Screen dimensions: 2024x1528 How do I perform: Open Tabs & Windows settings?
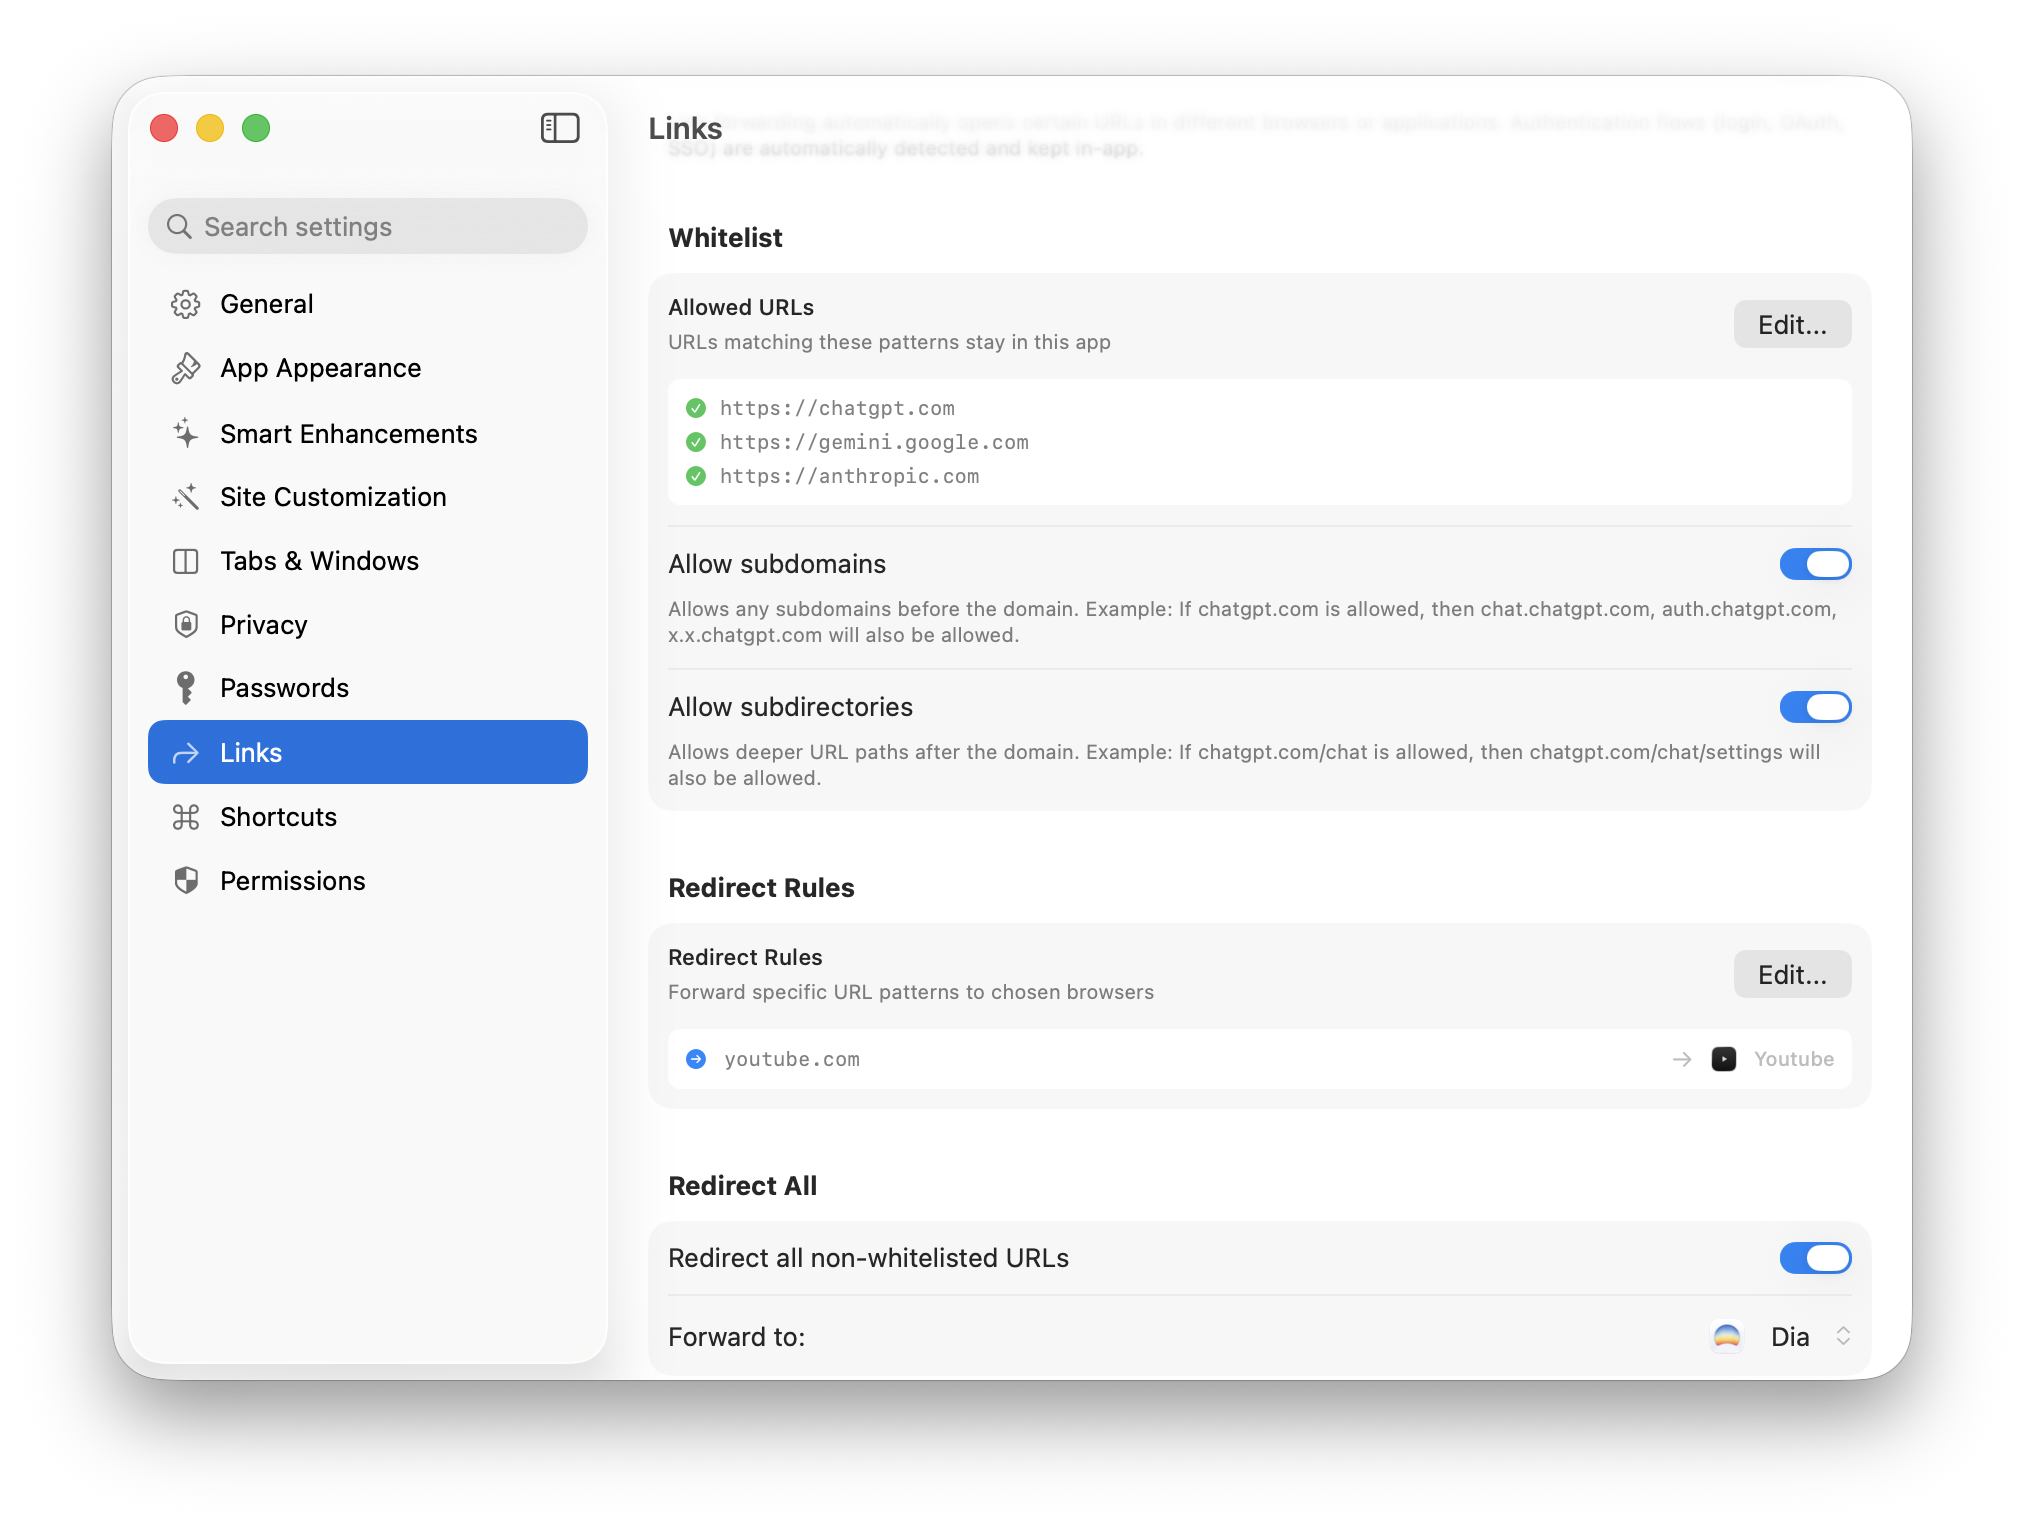tap(319, 561)
